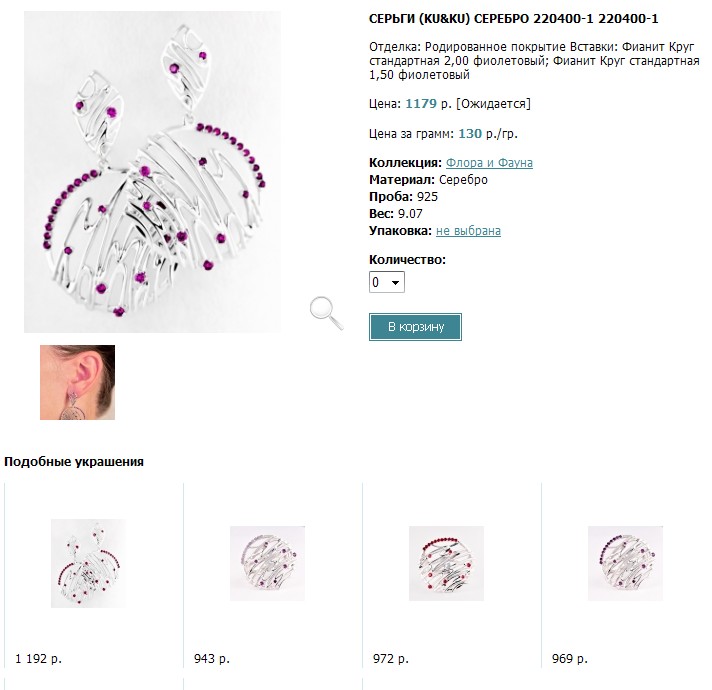Open the Флора и Фауна collection link
Image resolution: width=712 pixels, height=690 pixels.
489,163
